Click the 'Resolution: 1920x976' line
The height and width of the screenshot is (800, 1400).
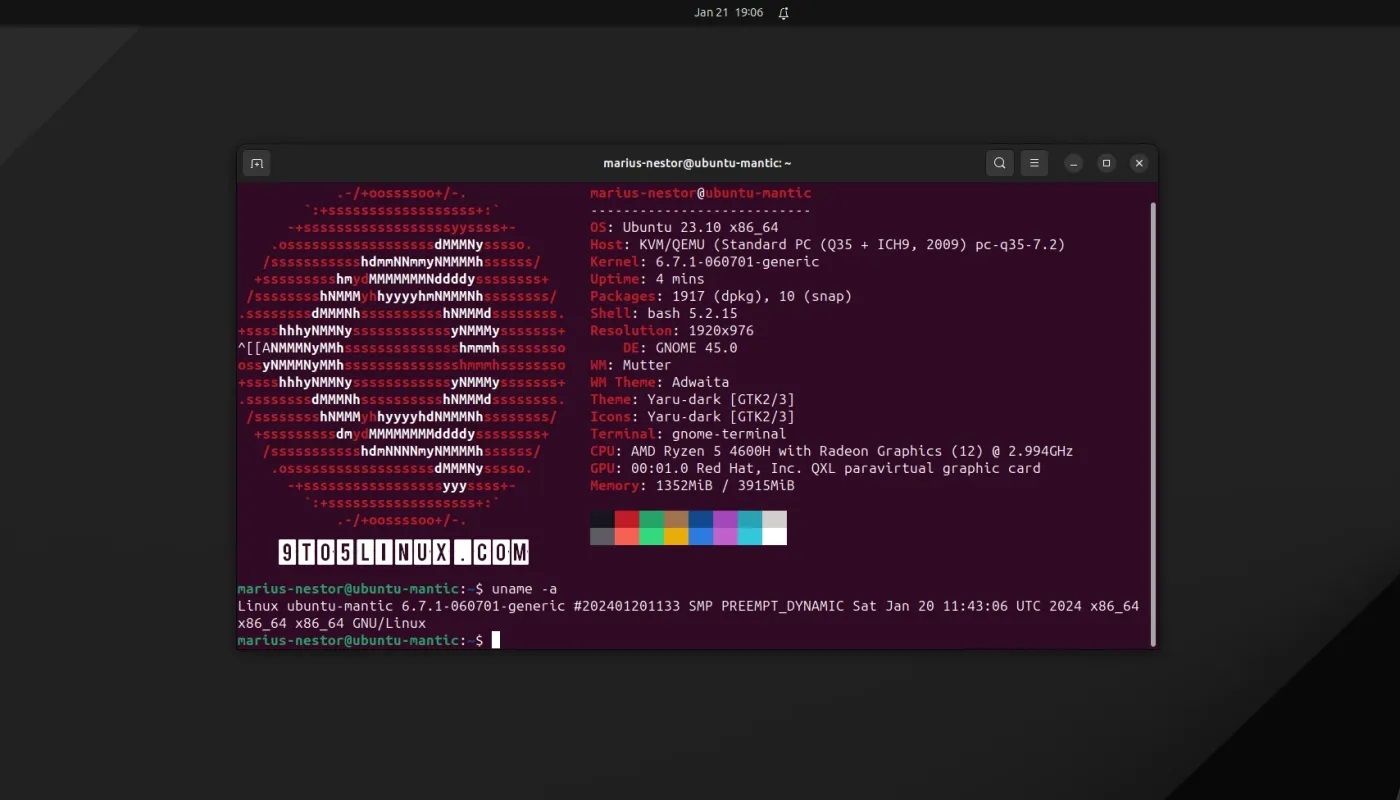(x=672, y=330)
